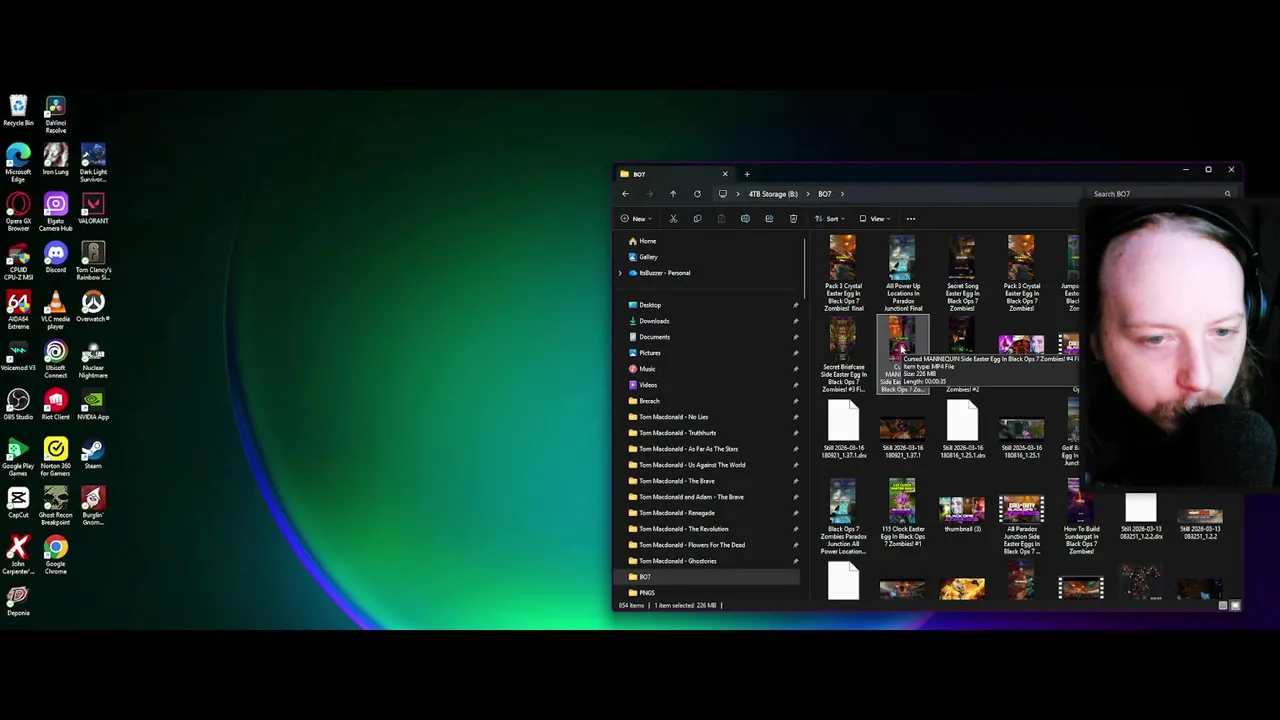Select Tom Clancy's Rainbow Six icon
The image size is (1280, 720).
(x=93, y=261)
